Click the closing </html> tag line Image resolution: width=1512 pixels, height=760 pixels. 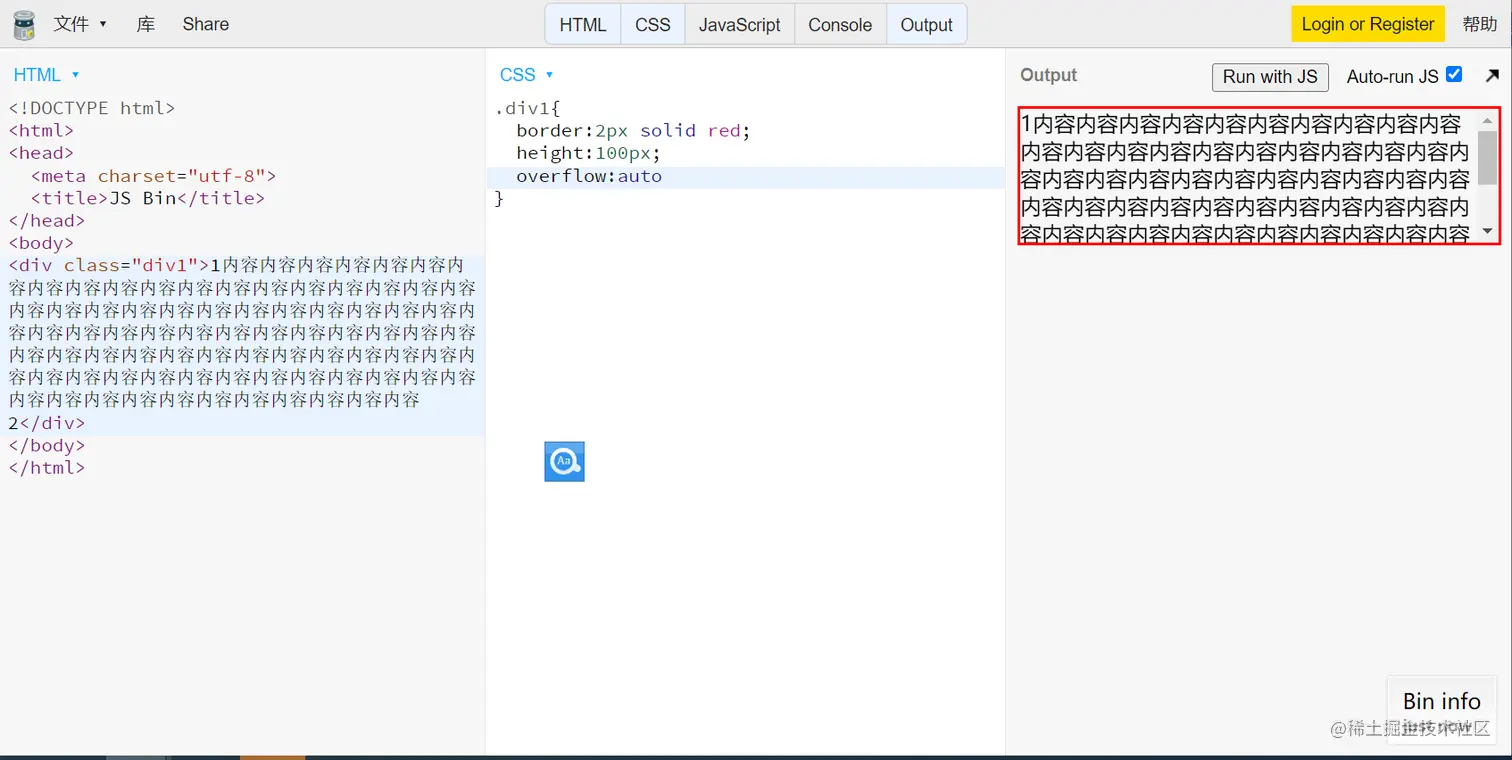coord(47,468)
